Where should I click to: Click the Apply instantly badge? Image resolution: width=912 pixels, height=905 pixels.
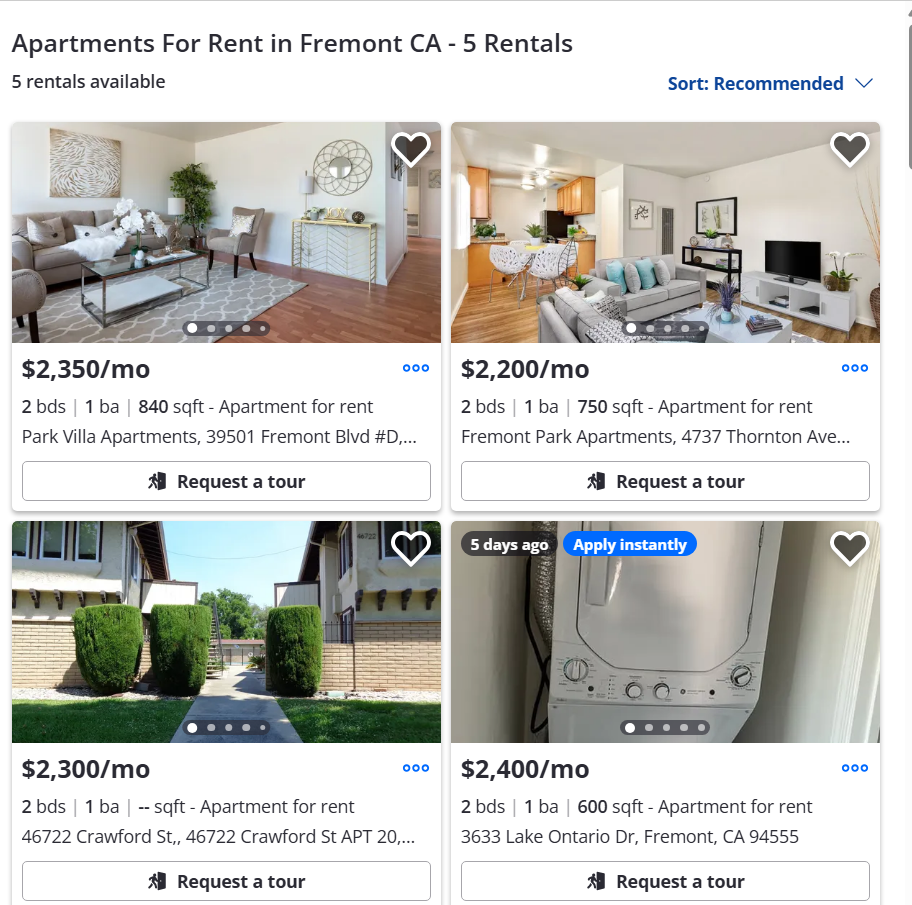point(630,545)
